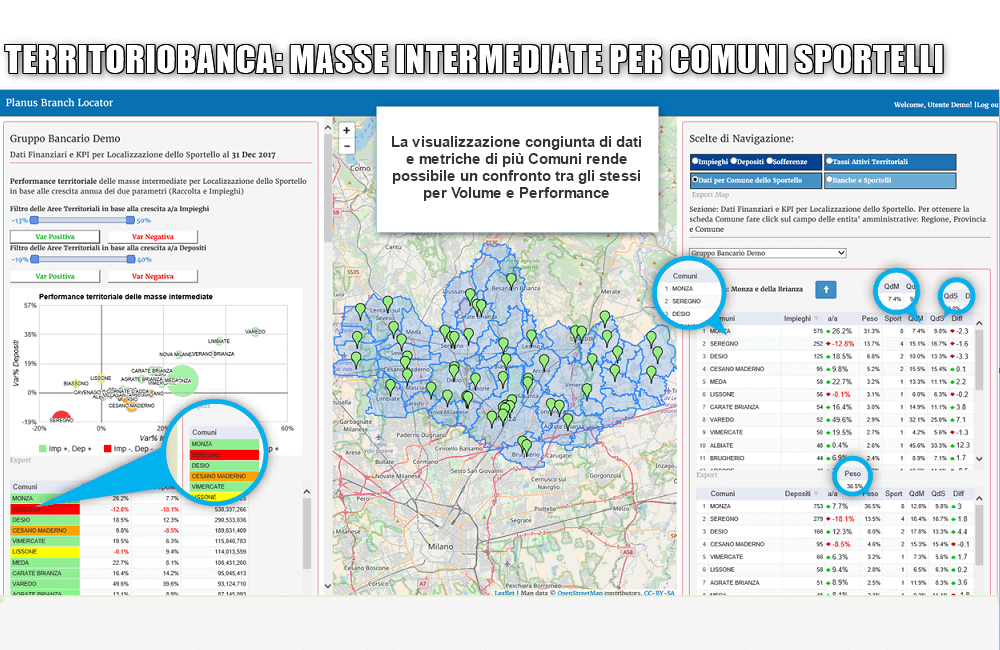Click SEREGNO in the Impieghi table

[724, 344]
